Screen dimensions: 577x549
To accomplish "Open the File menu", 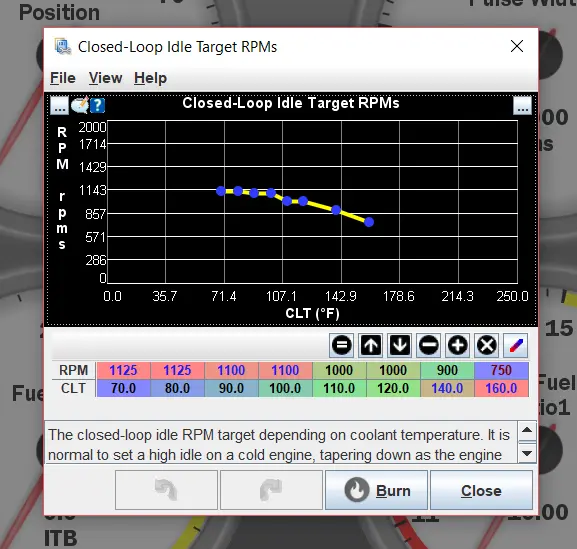I will 63,78.
